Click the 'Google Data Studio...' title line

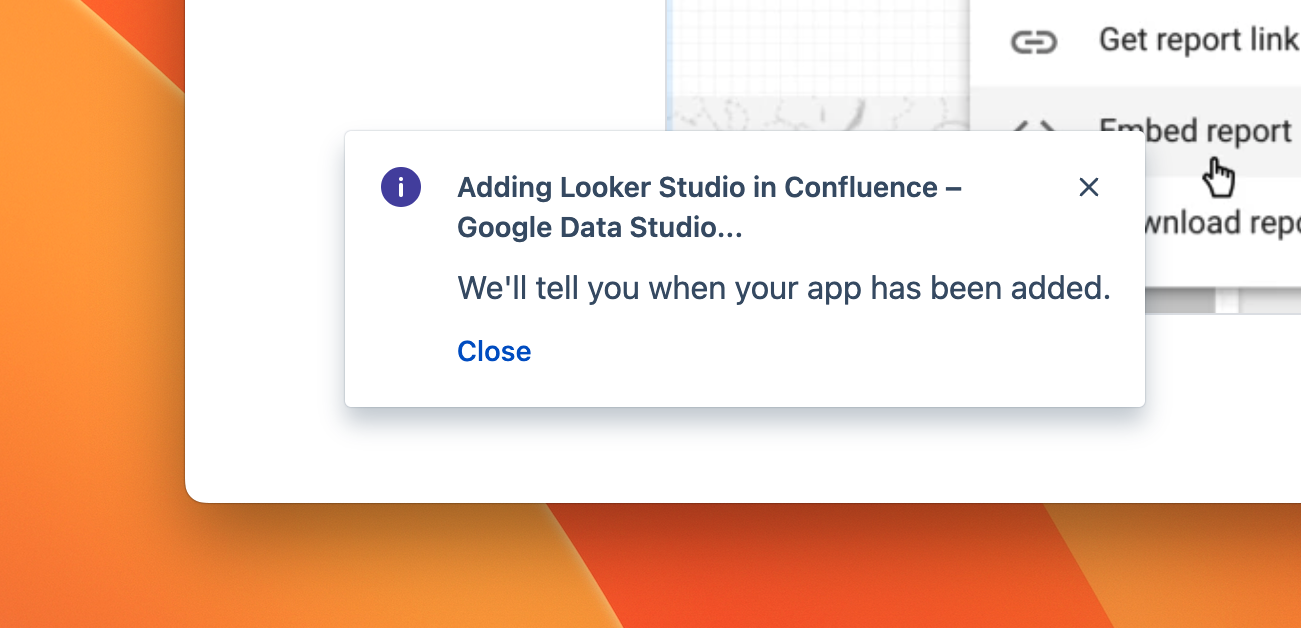click(599, 228)
